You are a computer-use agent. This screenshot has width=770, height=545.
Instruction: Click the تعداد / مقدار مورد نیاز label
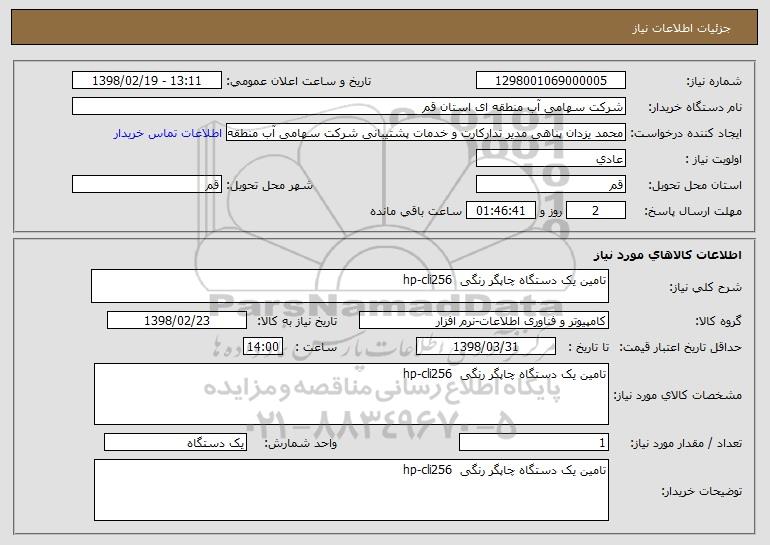click(x=686, y=444)
